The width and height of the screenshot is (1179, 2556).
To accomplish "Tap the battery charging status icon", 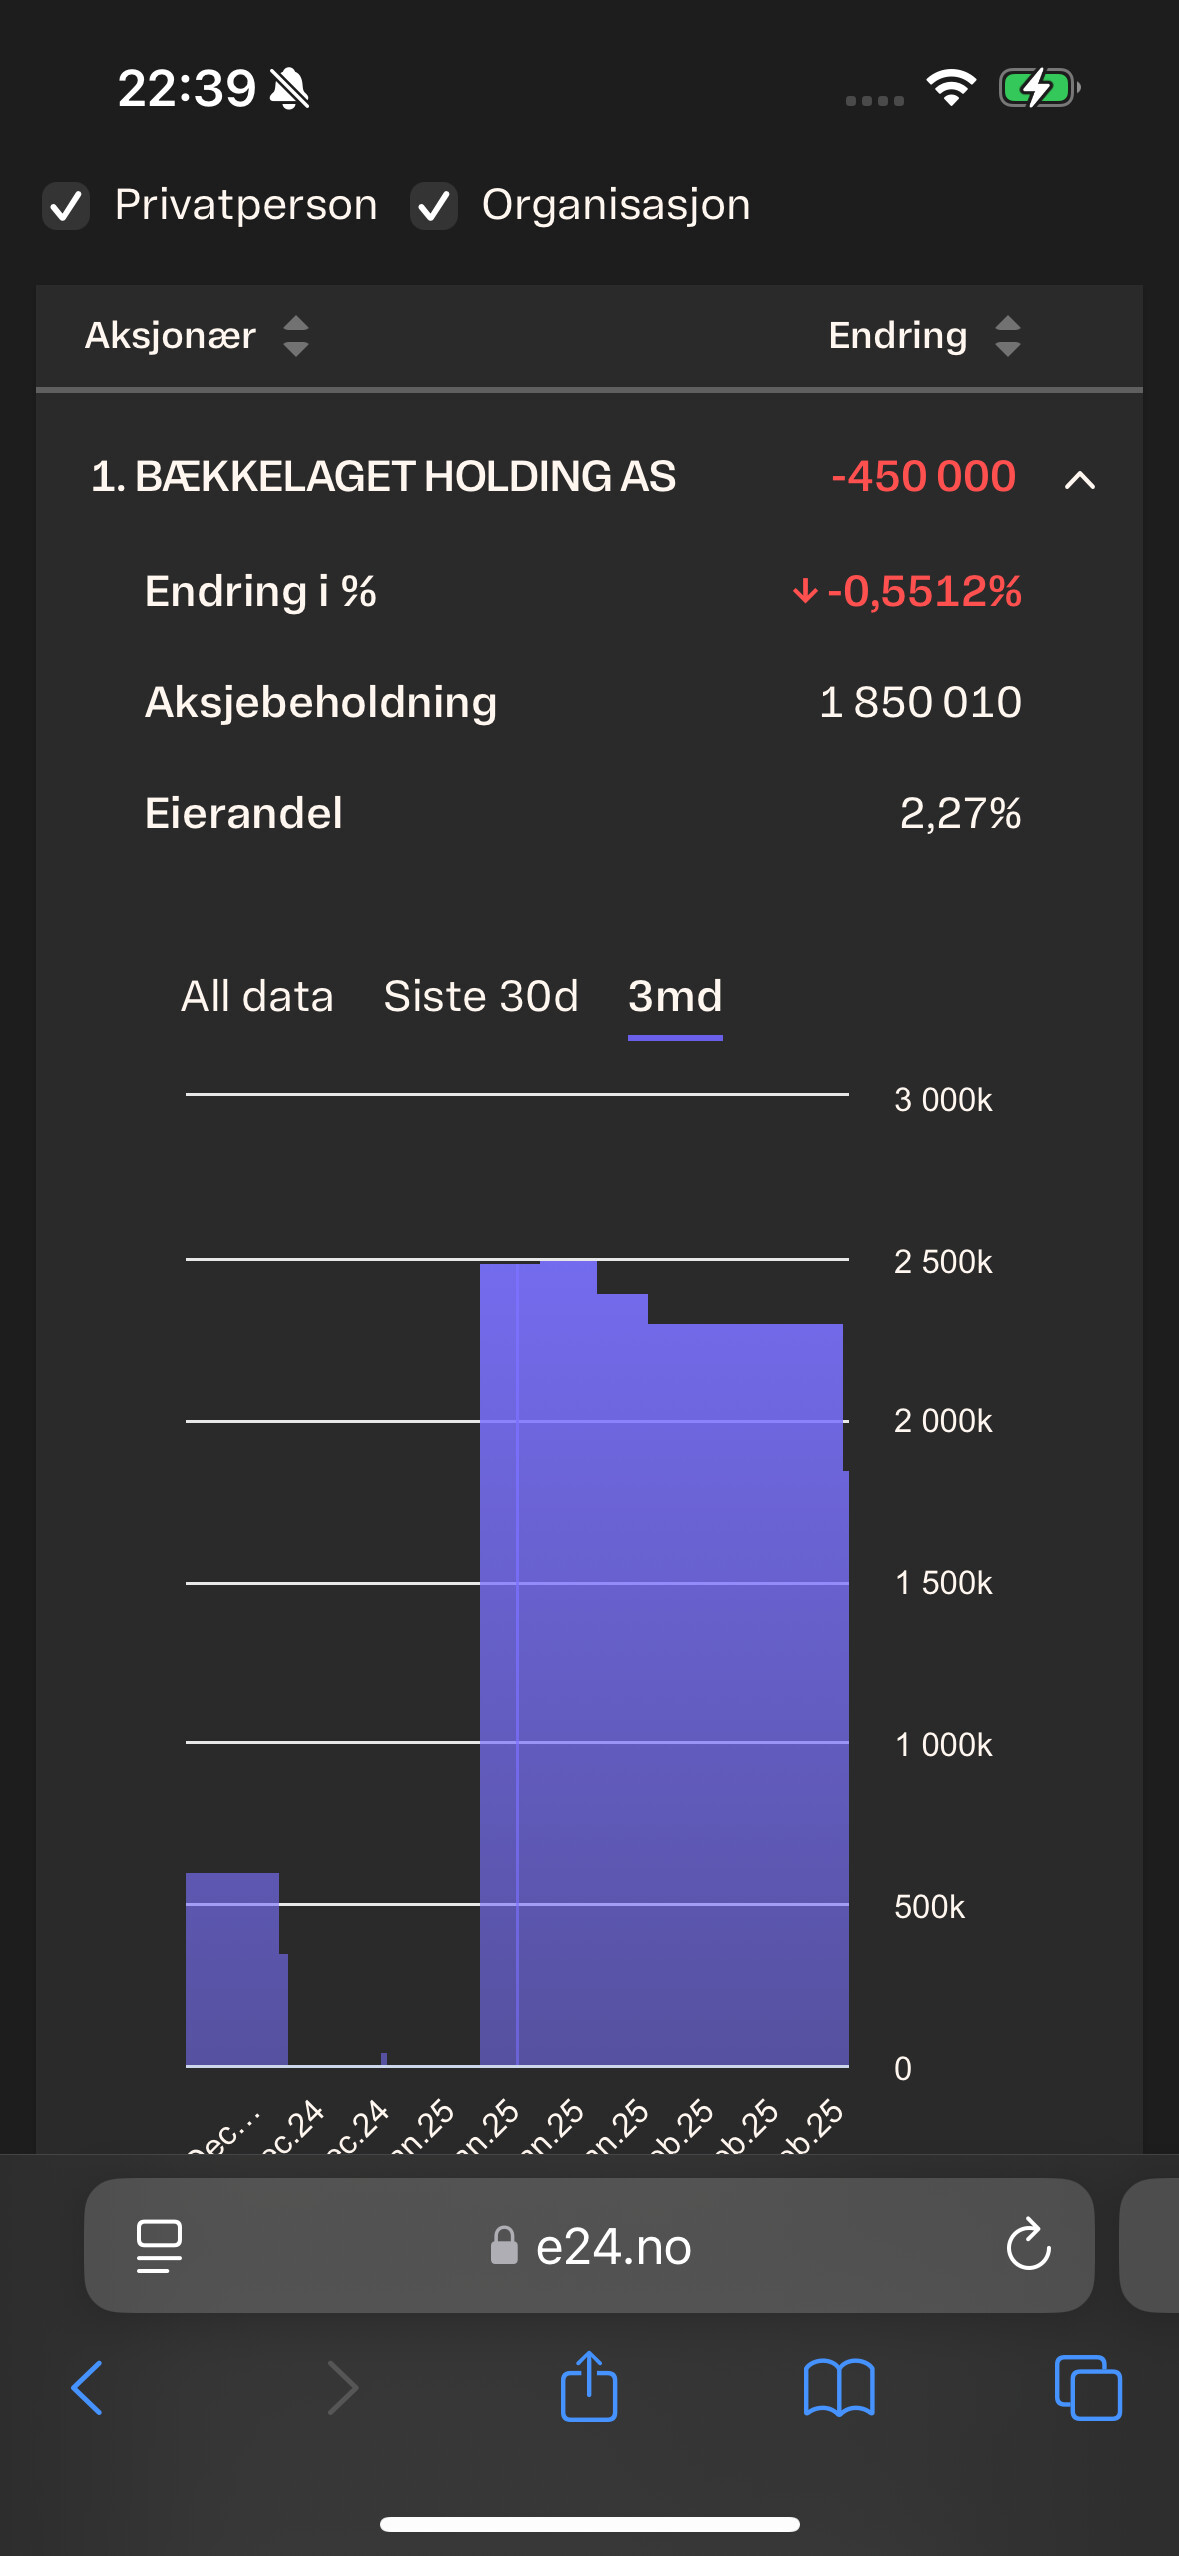I will 1039,88.
